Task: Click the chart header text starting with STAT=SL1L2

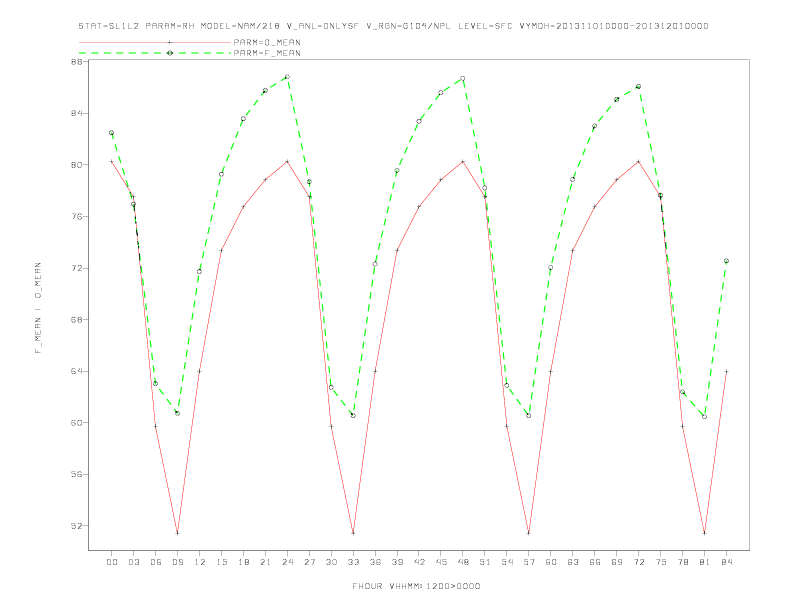Action: tap(393, 26)
